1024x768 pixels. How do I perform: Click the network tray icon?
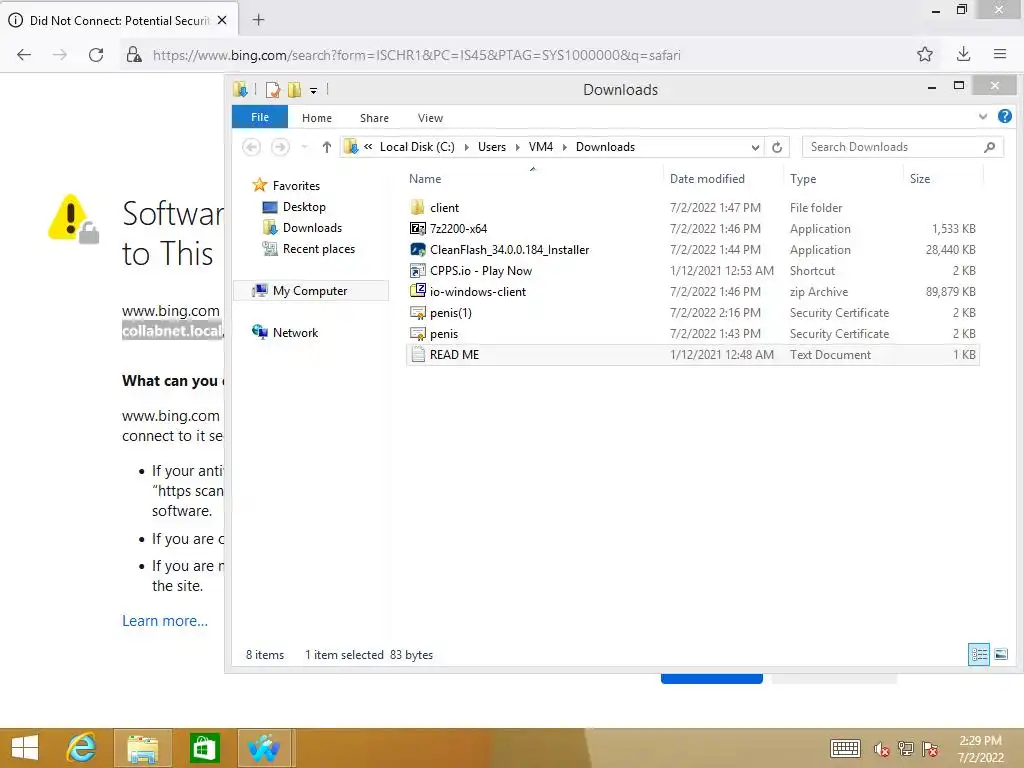(906, 749)
